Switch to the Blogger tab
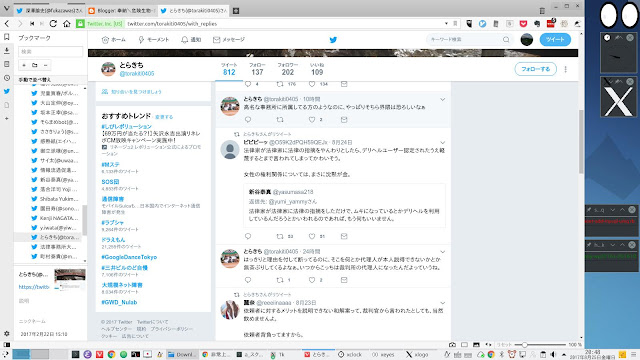 (121, 11)
